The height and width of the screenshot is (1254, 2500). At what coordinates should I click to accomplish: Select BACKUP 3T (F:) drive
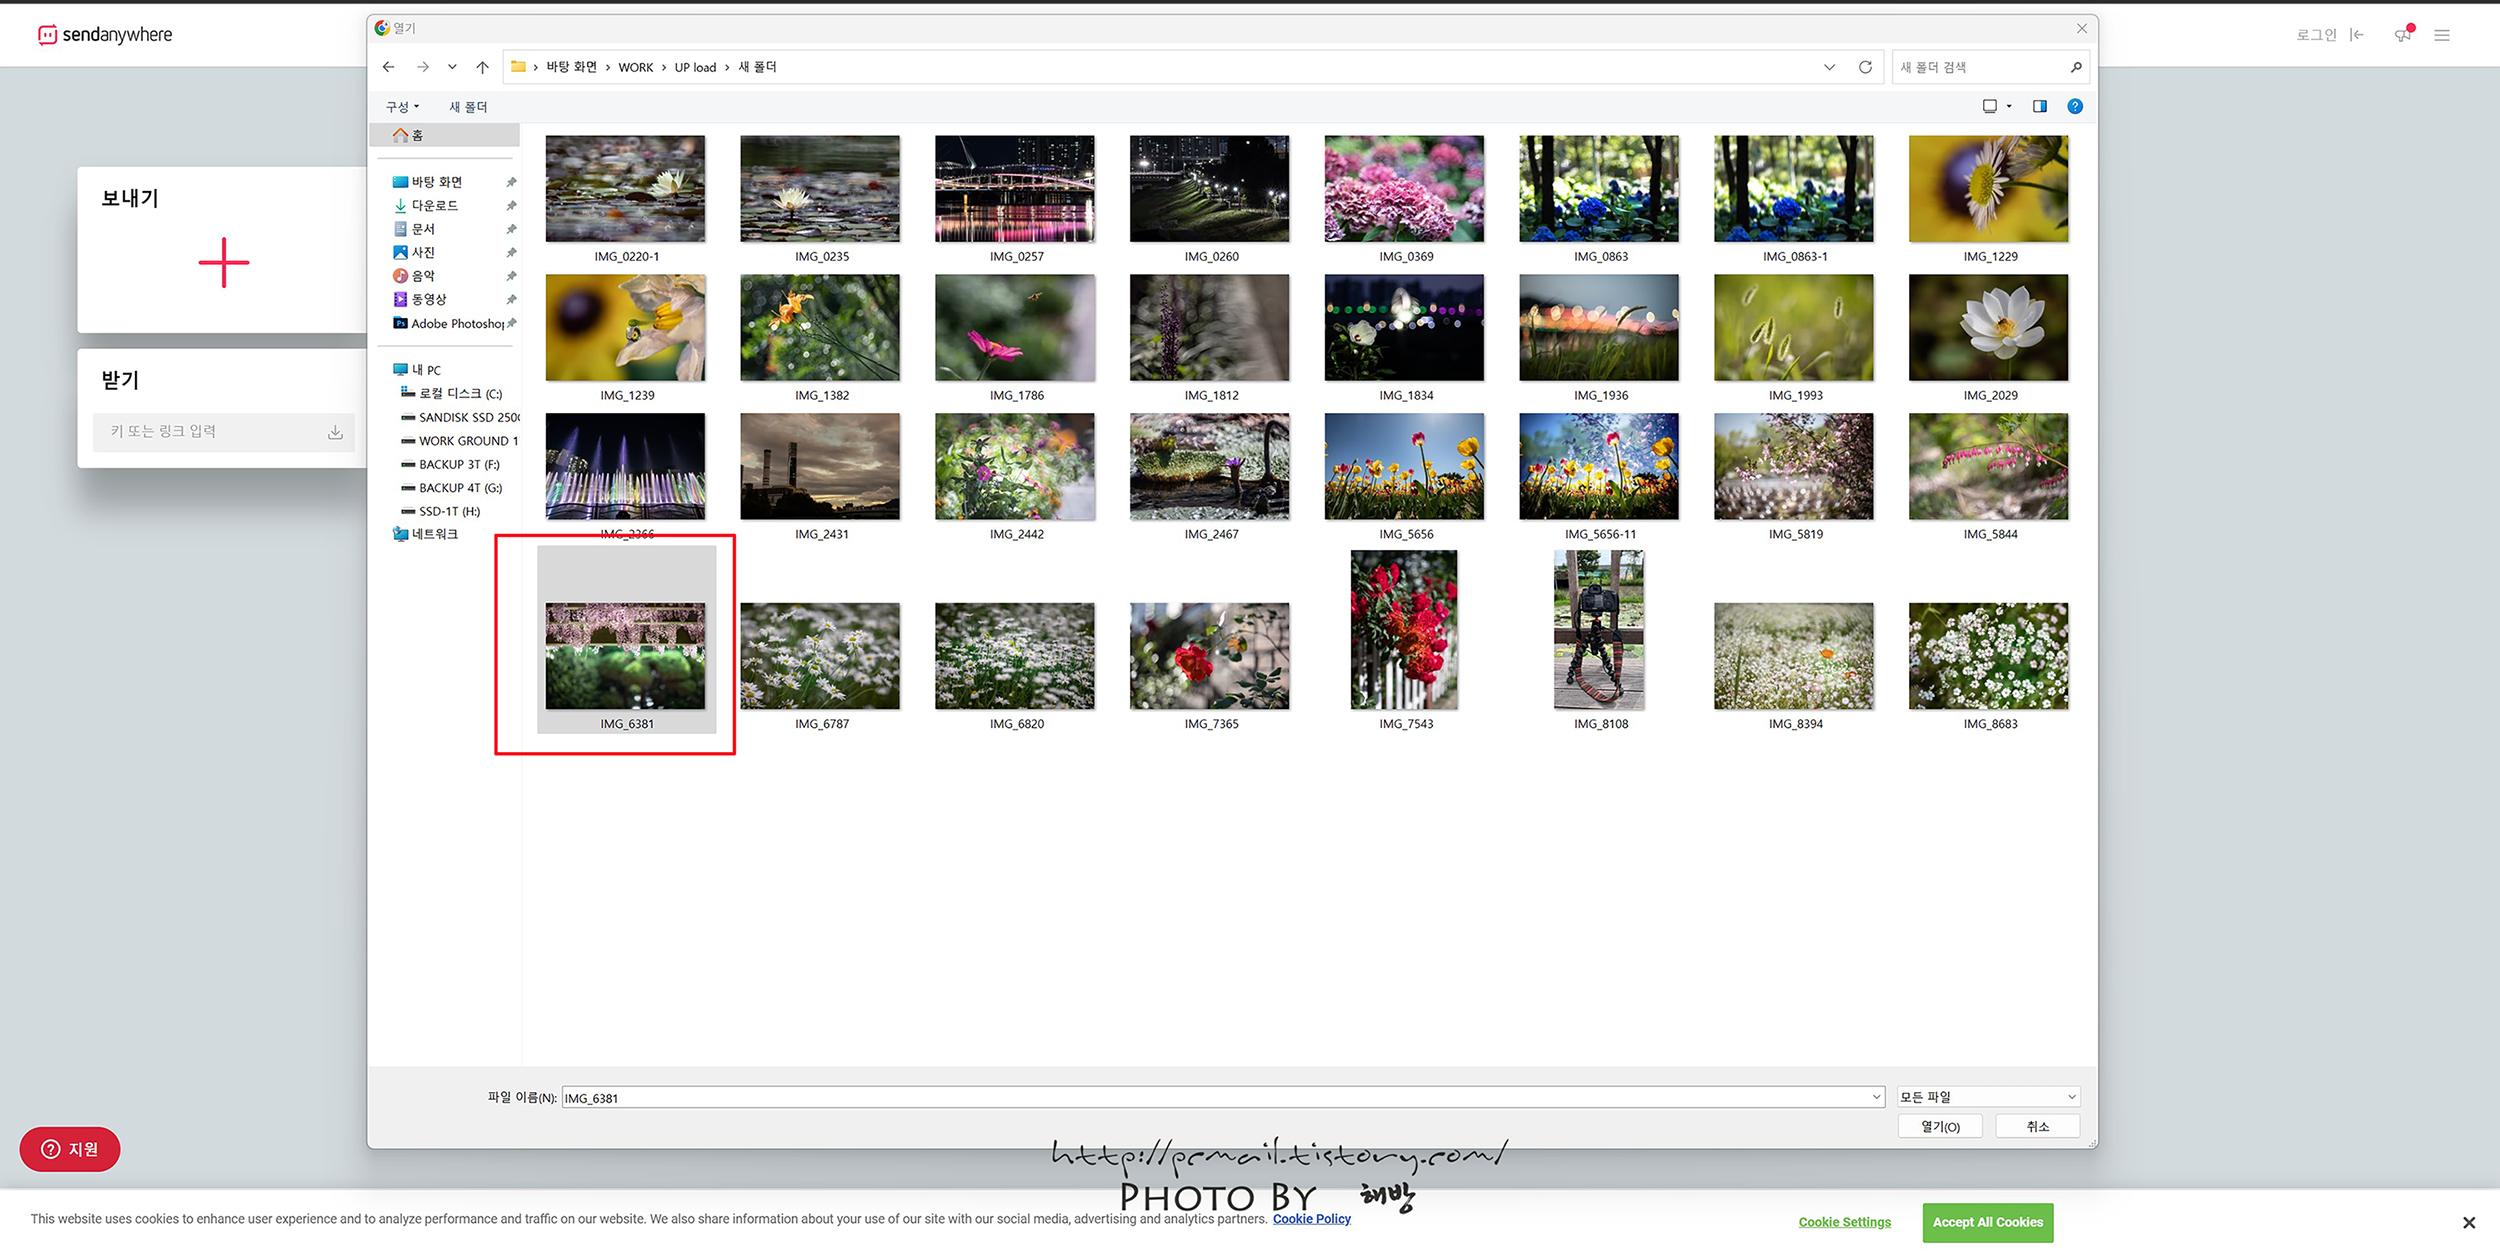[458, 465]
